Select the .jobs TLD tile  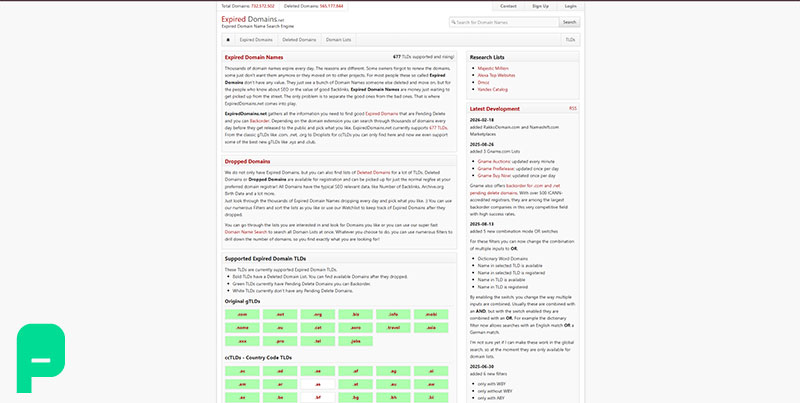[x=355, y=341]
